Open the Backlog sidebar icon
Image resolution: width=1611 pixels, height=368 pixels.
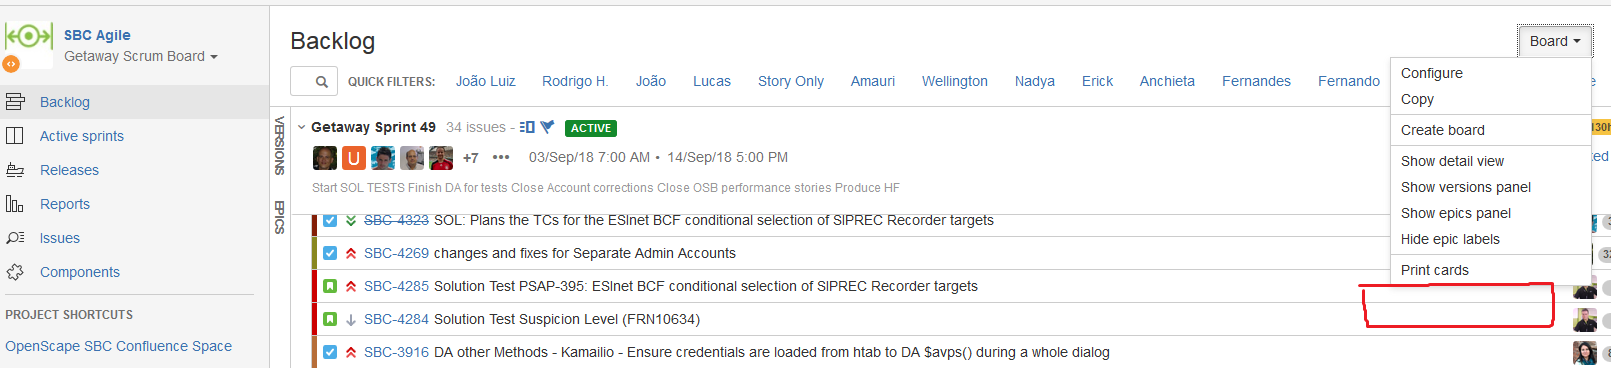click(x=15, y=102)
